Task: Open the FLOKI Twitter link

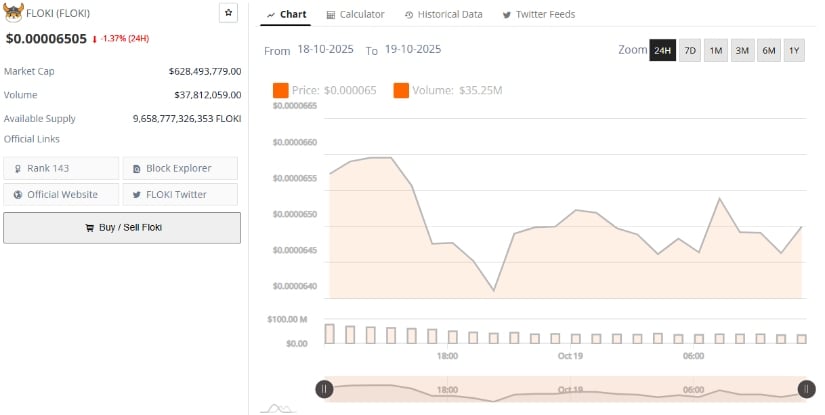Action: (180, 194)
